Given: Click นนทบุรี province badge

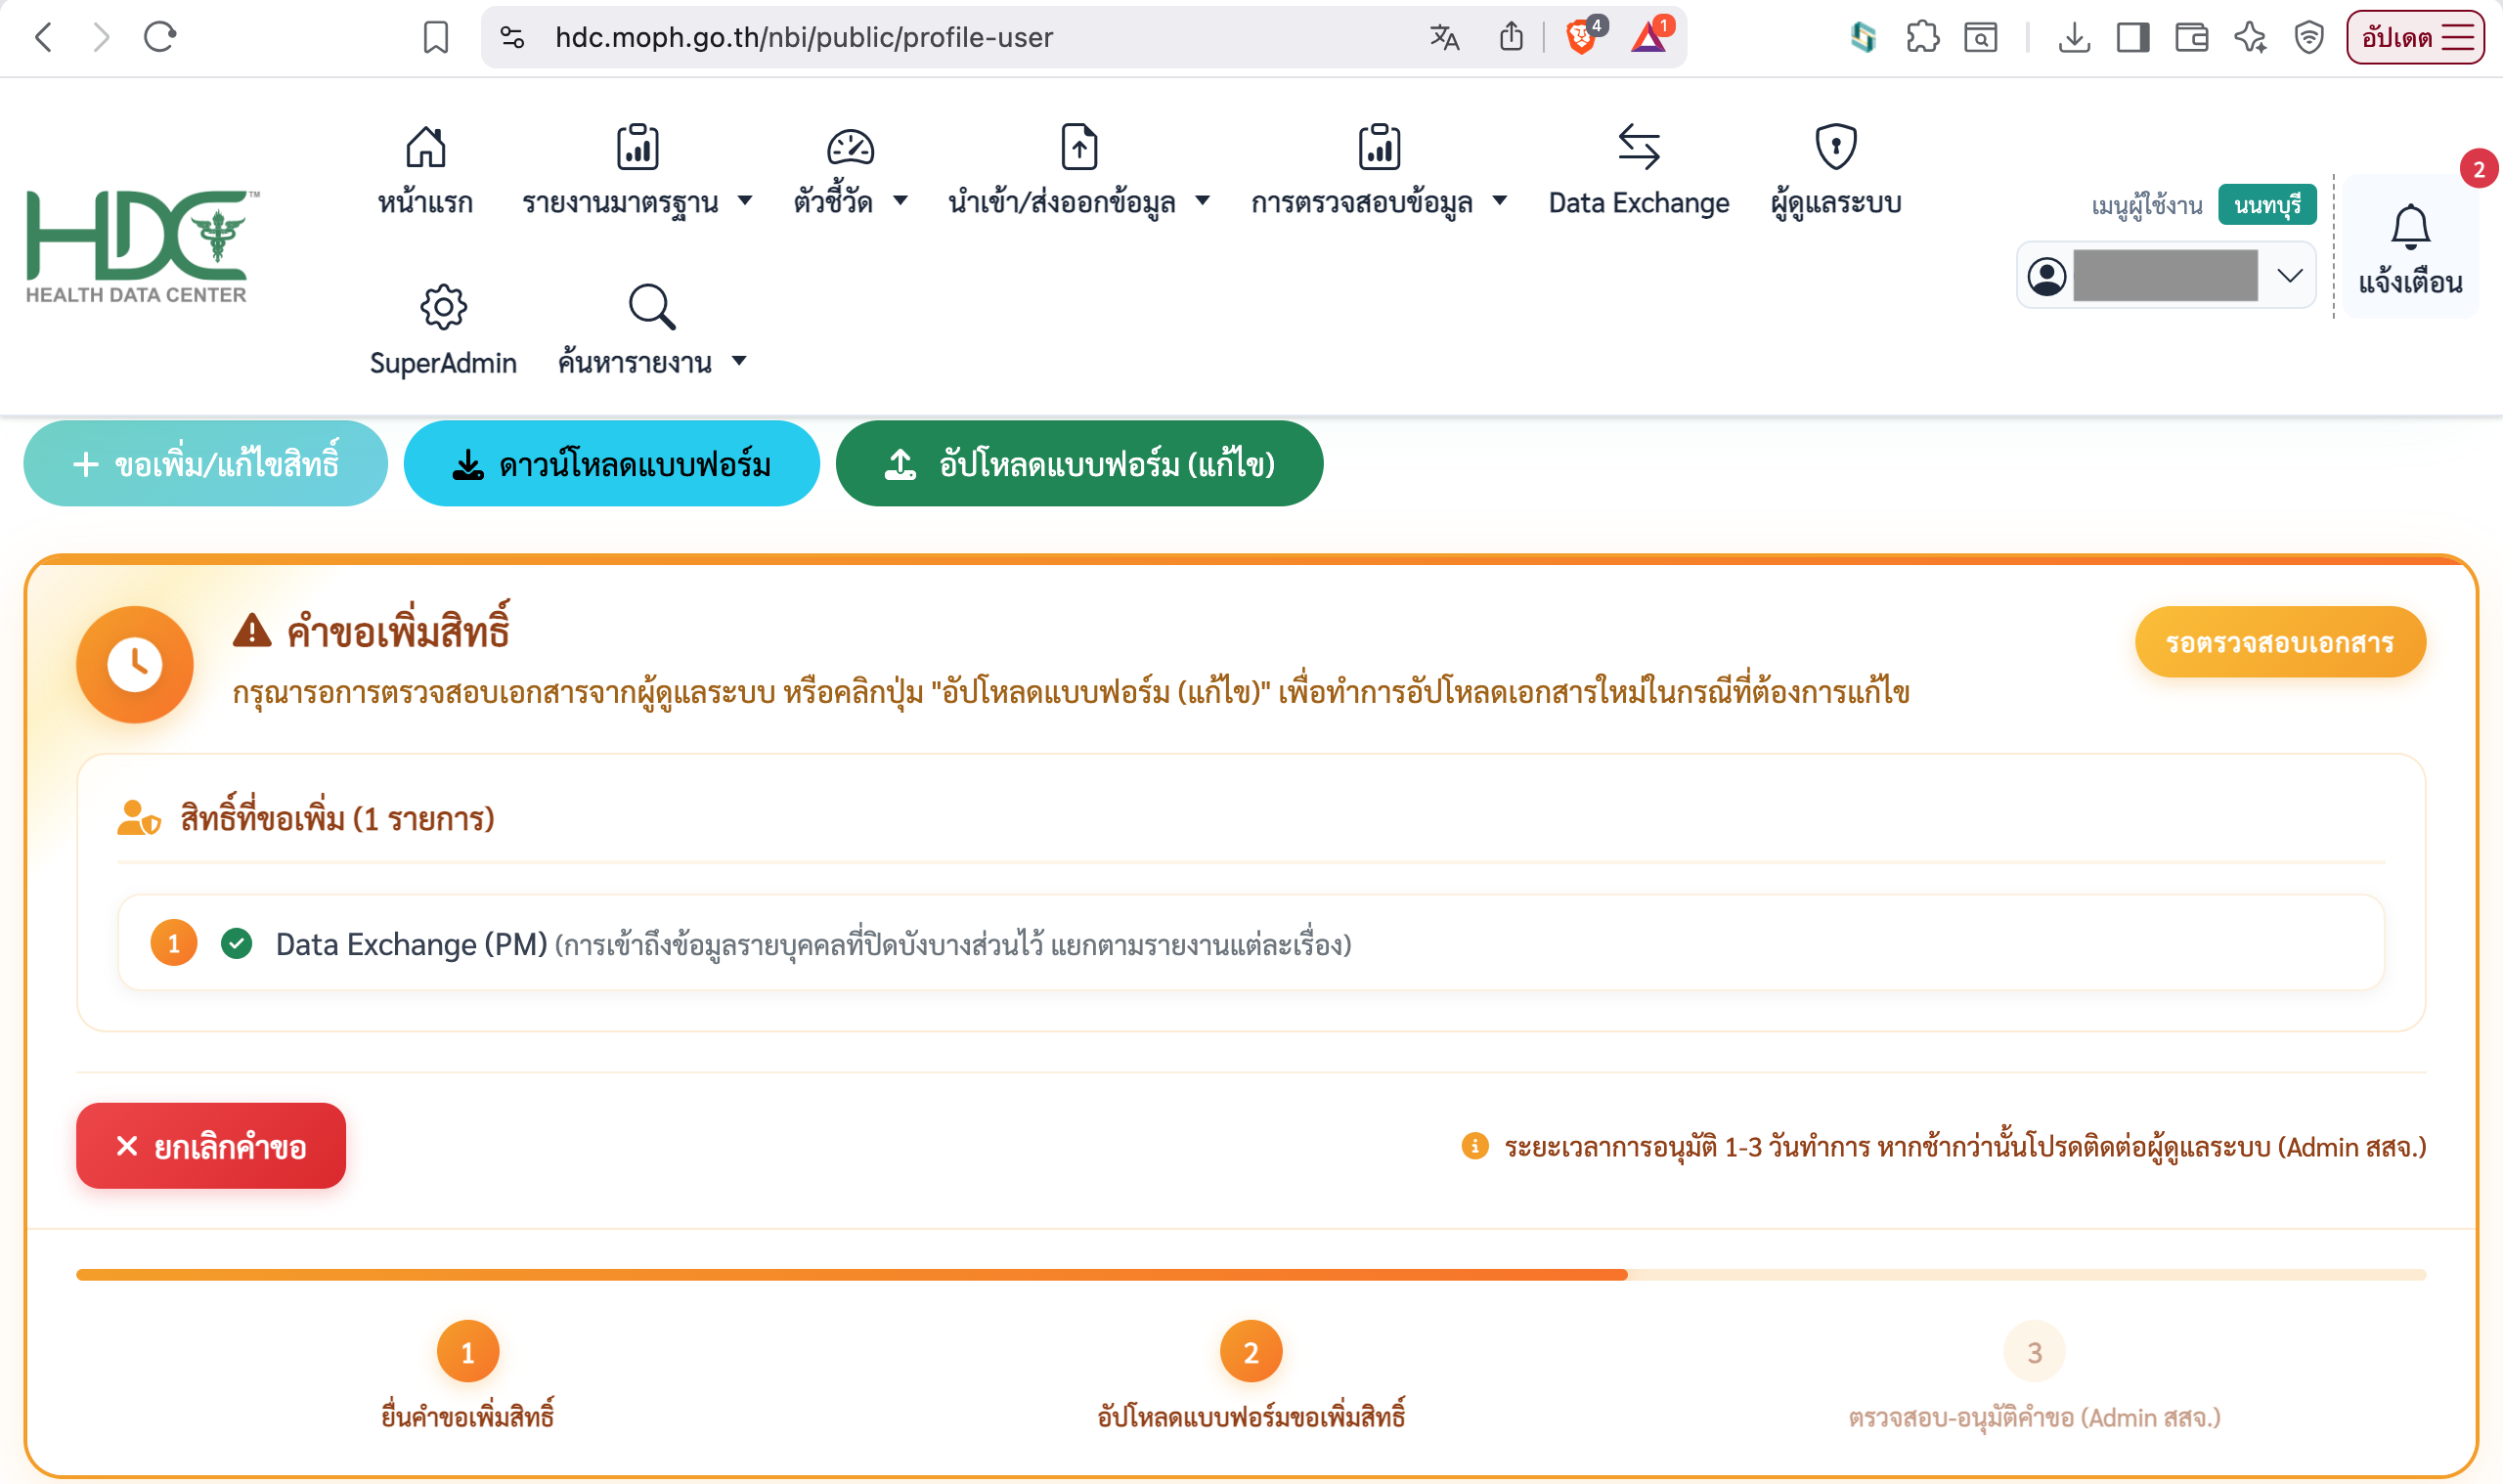Looking at the screenshot, I should [2267, 205].
